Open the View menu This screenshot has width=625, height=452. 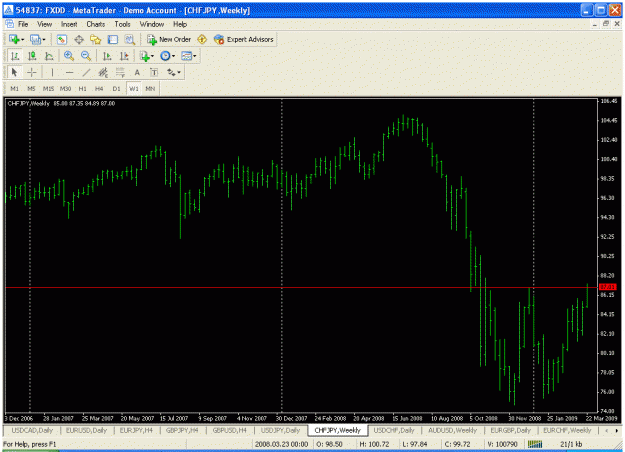coord(45,24)
